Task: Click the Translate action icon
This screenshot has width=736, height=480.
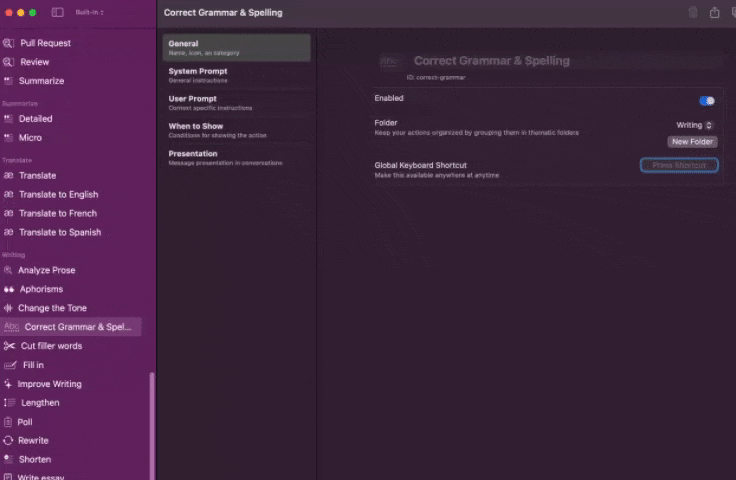Action: (8, 175)
